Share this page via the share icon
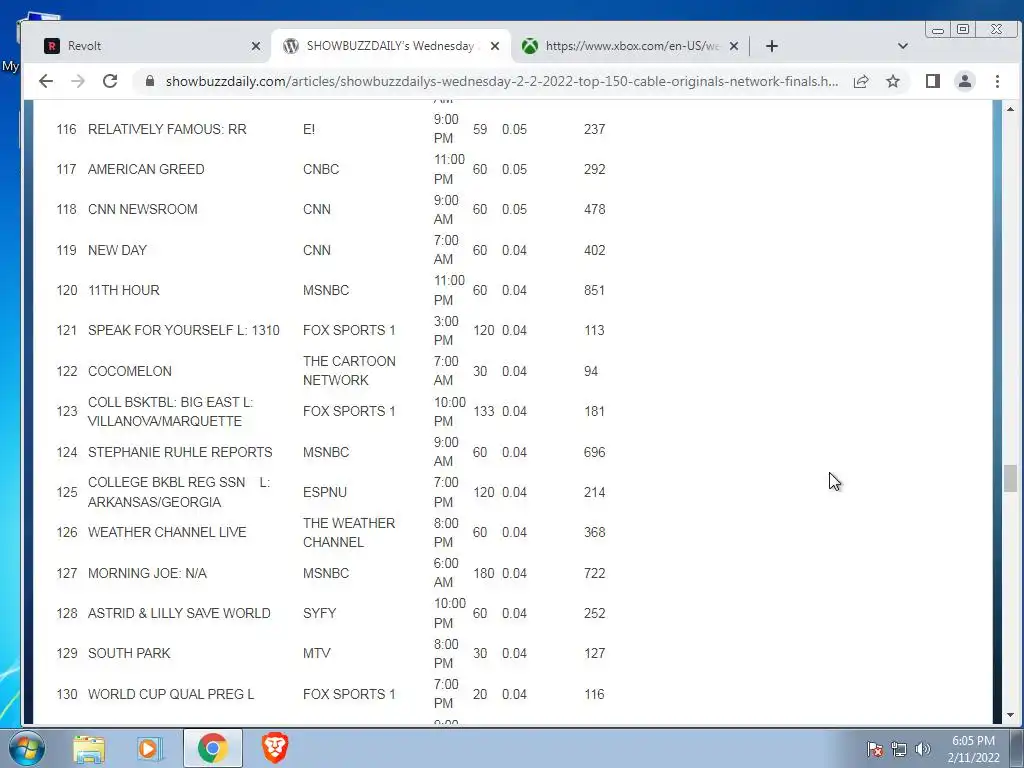This screenshot has height=768, width=1024. coord(861,81)
